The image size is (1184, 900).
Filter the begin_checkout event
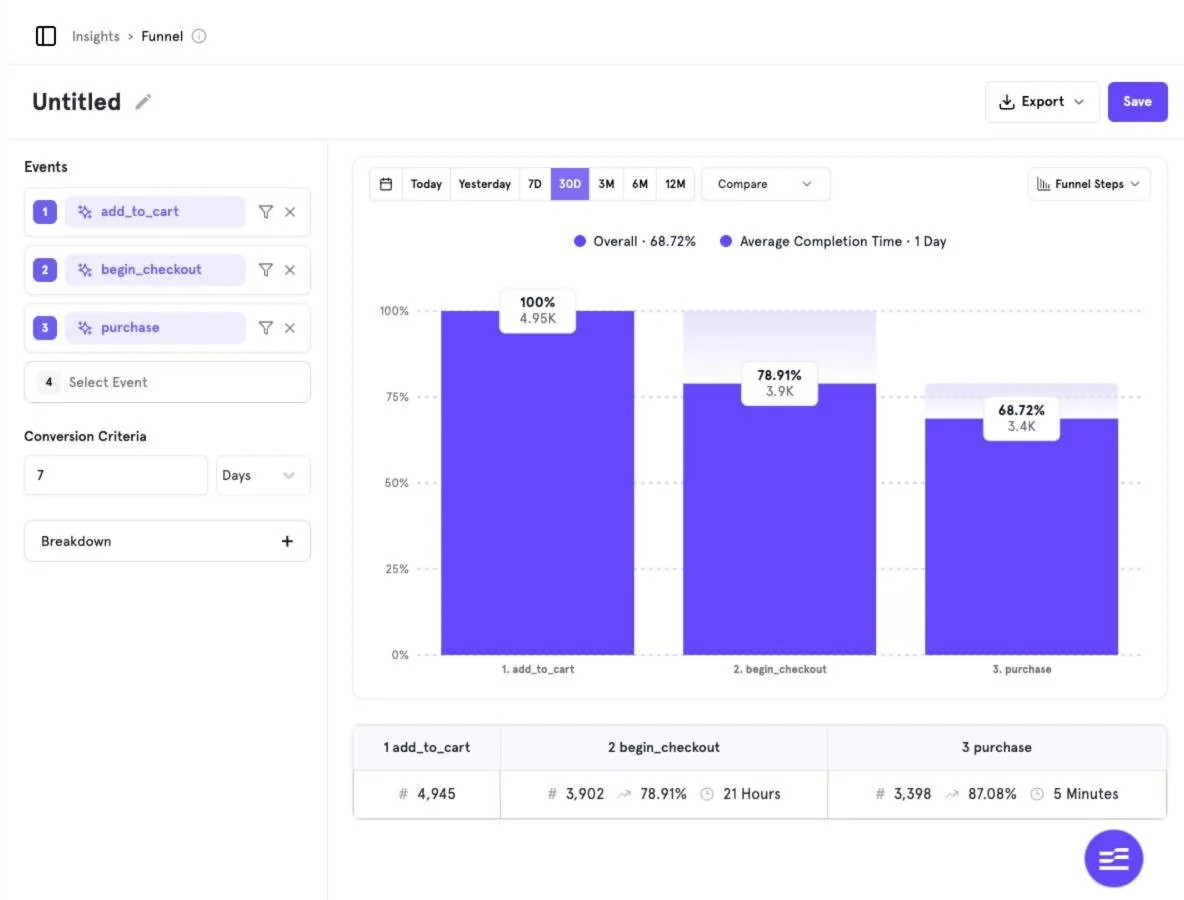(265, 270)
